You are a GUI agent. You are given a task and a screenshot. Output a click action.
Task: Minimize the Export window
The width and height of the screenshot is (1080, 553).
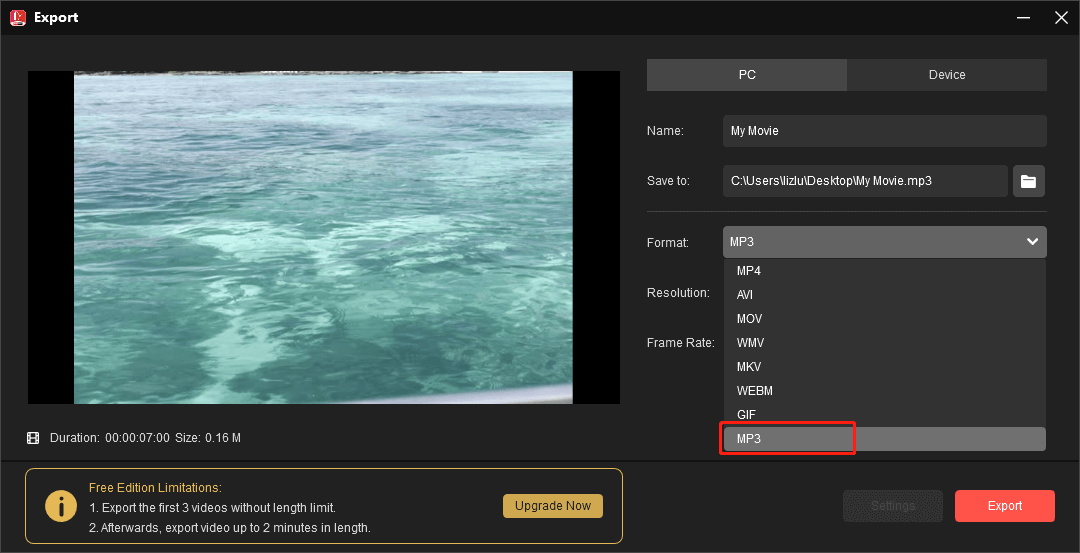click(x=1024, y=18)
